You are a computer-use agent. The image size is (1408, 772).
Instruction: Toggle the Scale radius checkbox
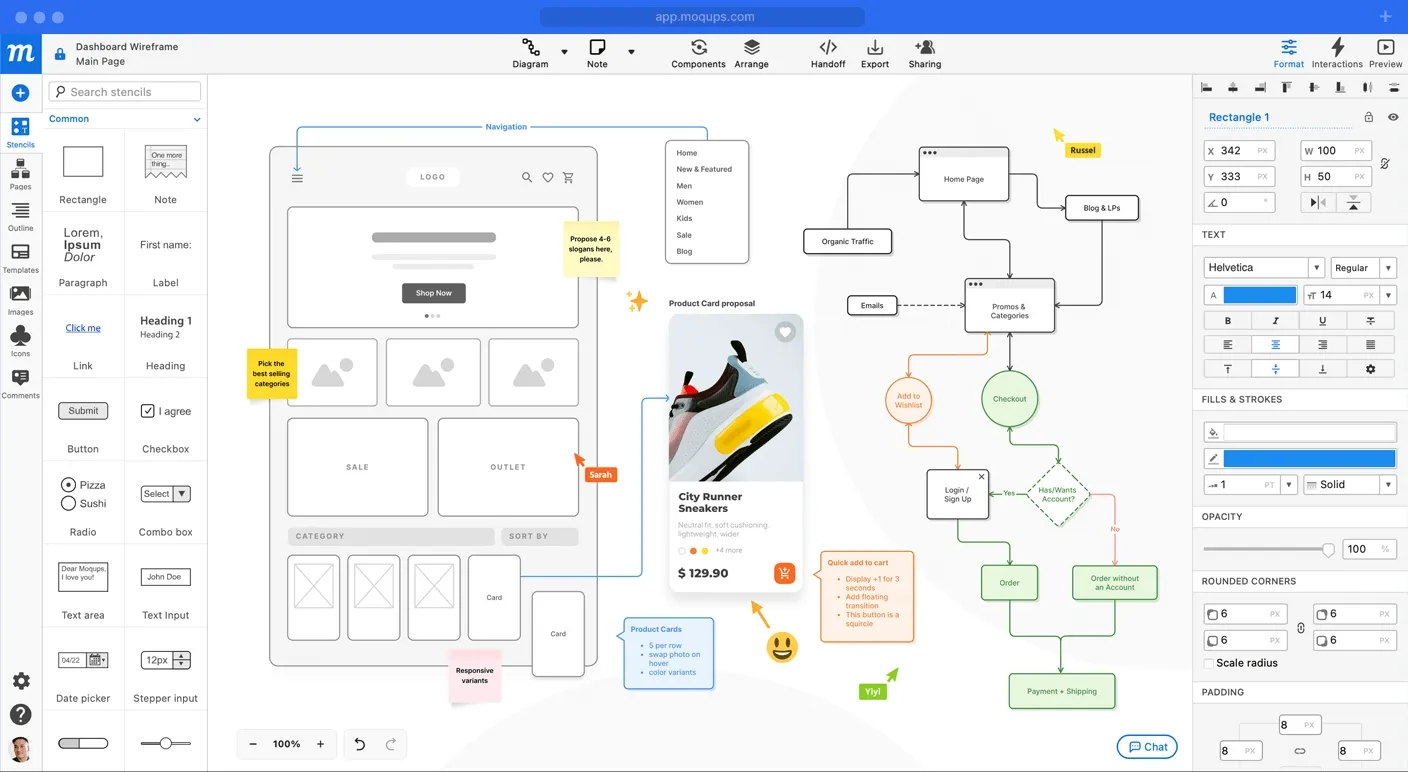[x=1209, y=663]
